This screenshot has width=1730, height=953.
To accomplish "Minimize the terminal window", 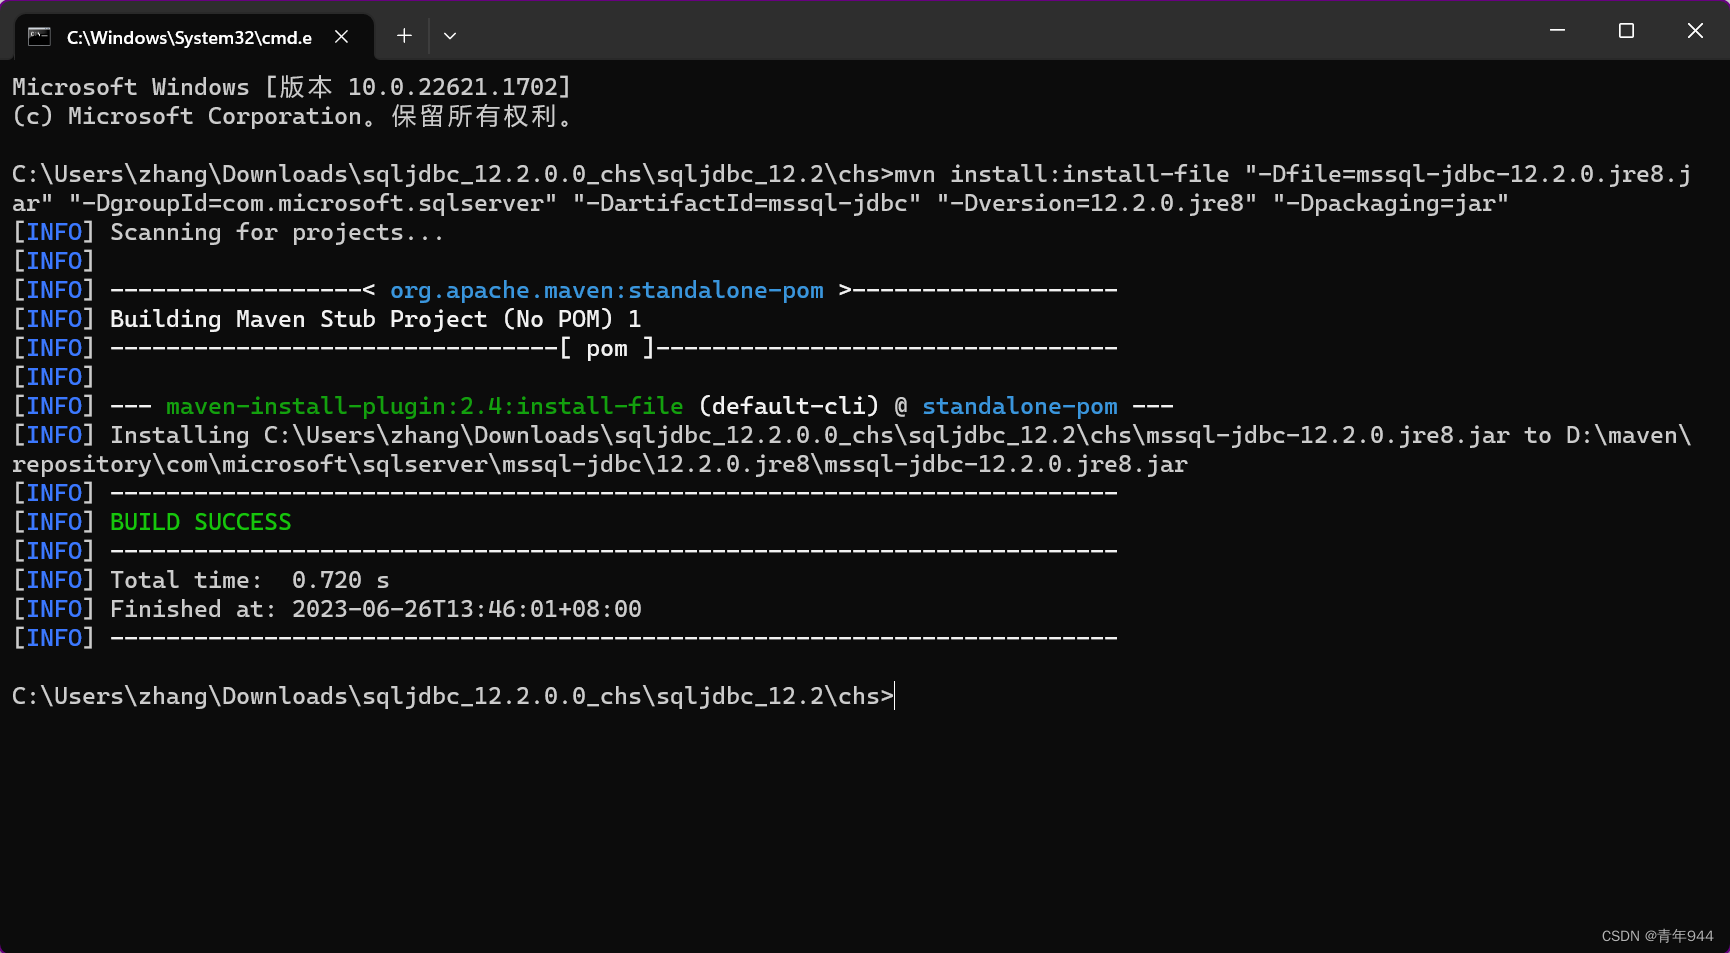I will (x=1556, y=30).
